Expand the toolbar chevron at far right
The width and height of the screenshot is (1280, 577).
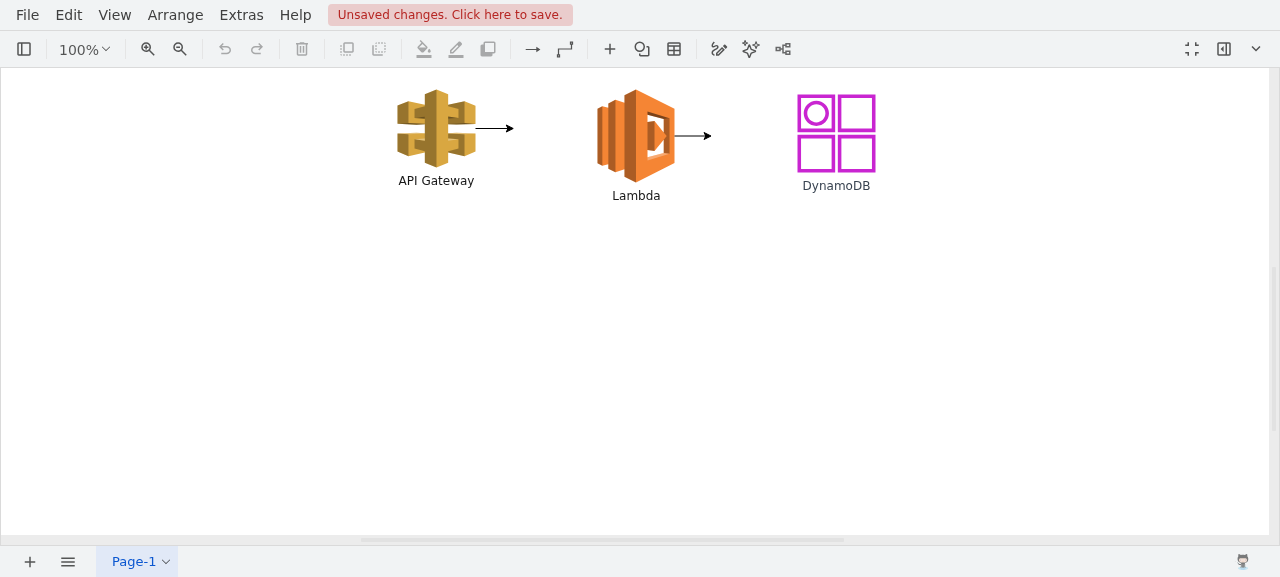1256,49
